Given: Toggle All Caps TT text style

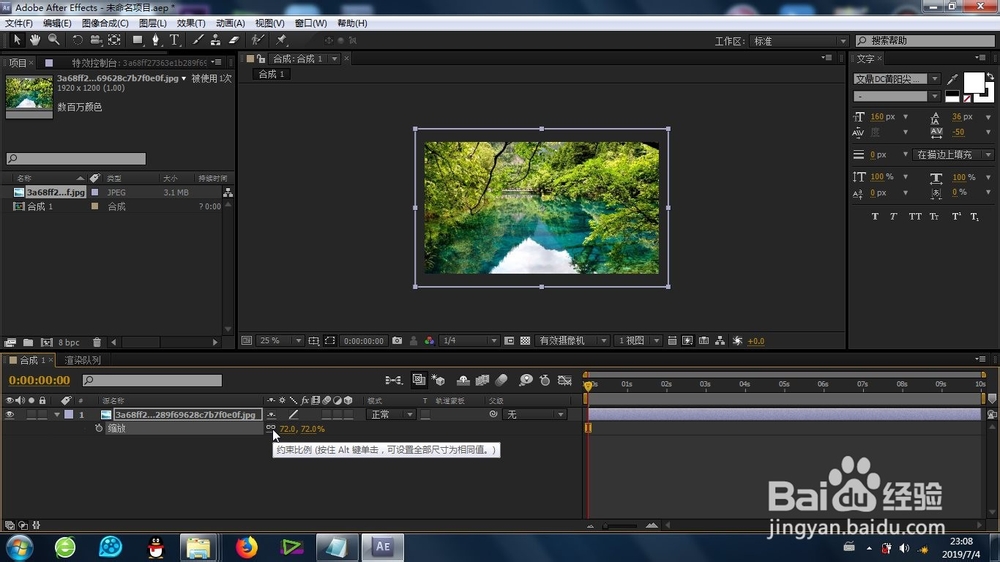Looking at the screenshot, I should [915, 217].
